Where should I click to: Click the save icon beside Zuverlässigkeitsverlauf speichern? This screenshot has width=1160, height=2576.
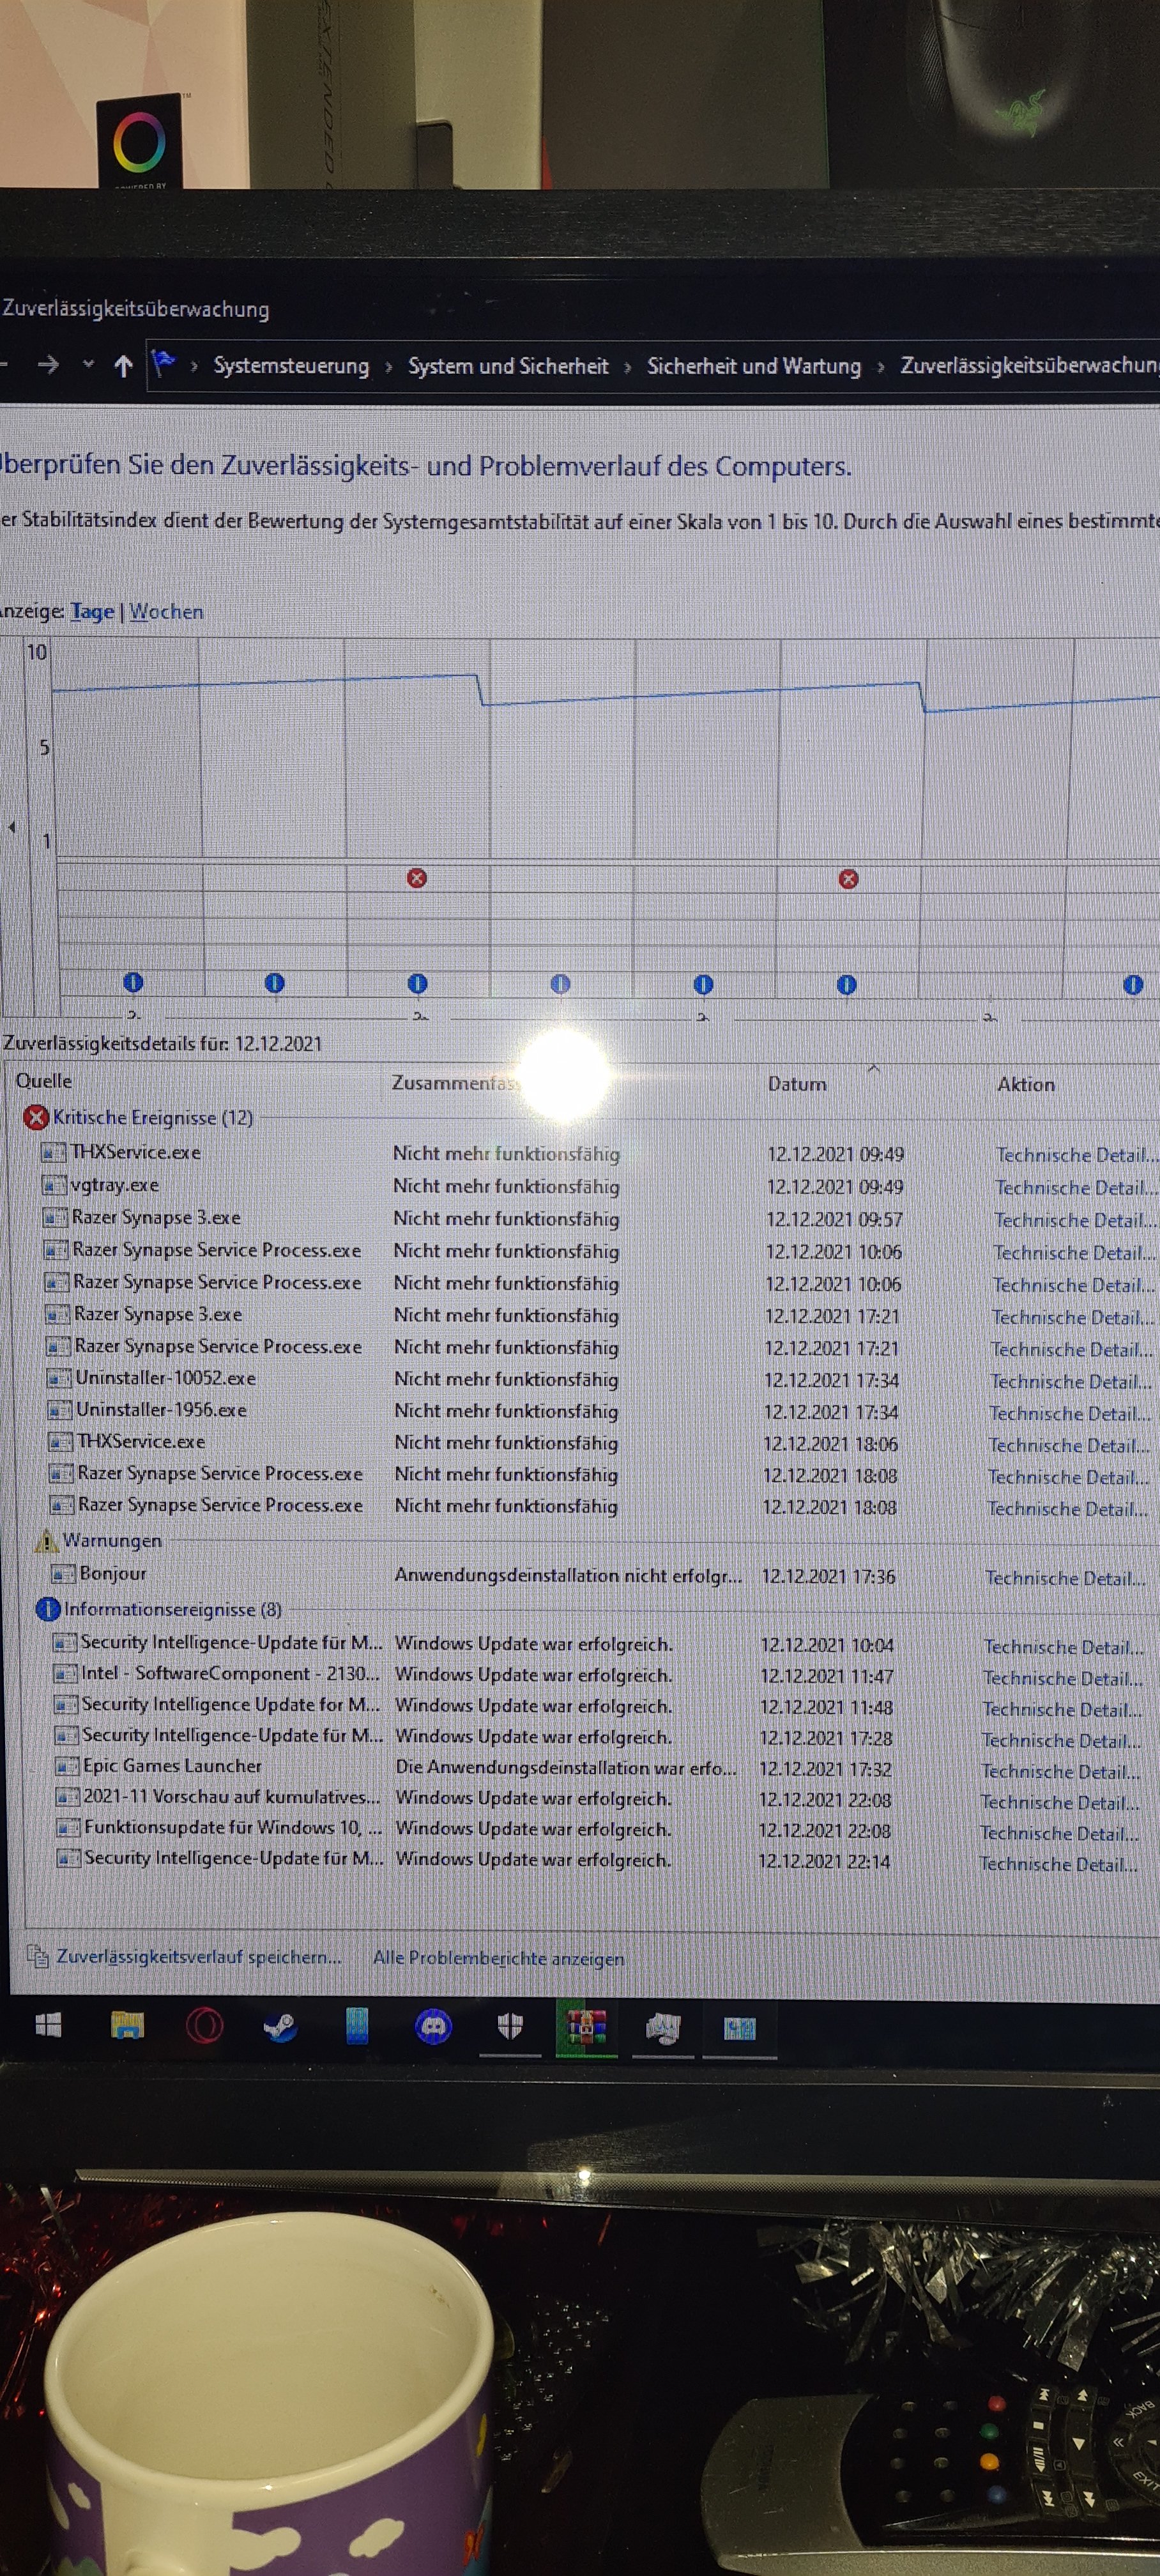(38, 1955)
